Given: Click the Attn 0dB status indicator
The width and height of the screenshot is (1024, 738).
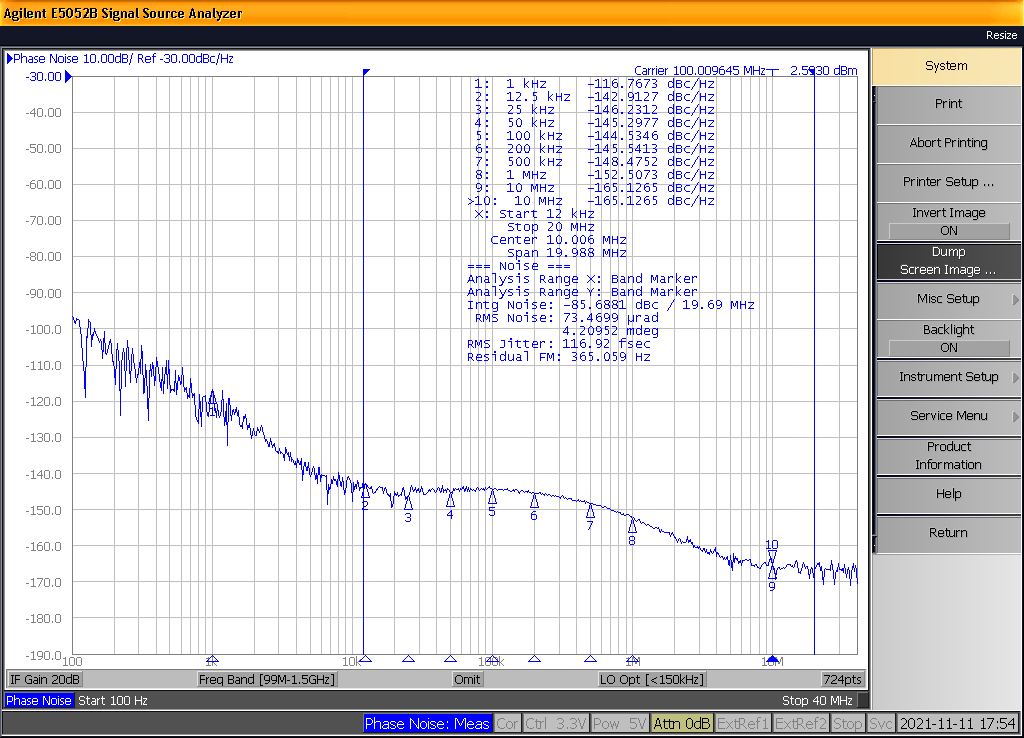Looking at the screenshot, I should (682, 724).
